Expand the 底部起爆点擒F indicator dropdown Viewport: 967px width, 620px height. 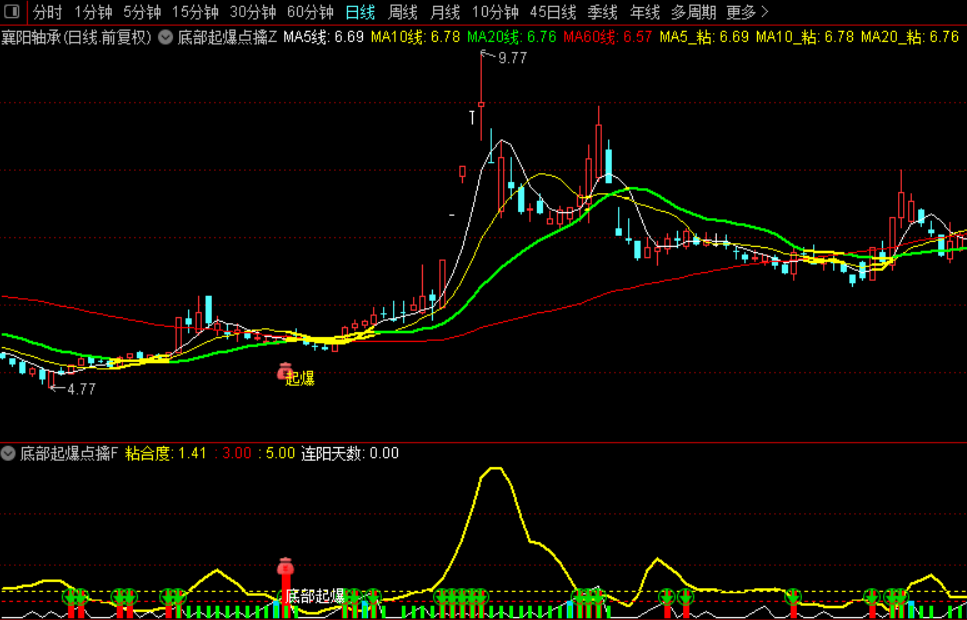[7, 454]
